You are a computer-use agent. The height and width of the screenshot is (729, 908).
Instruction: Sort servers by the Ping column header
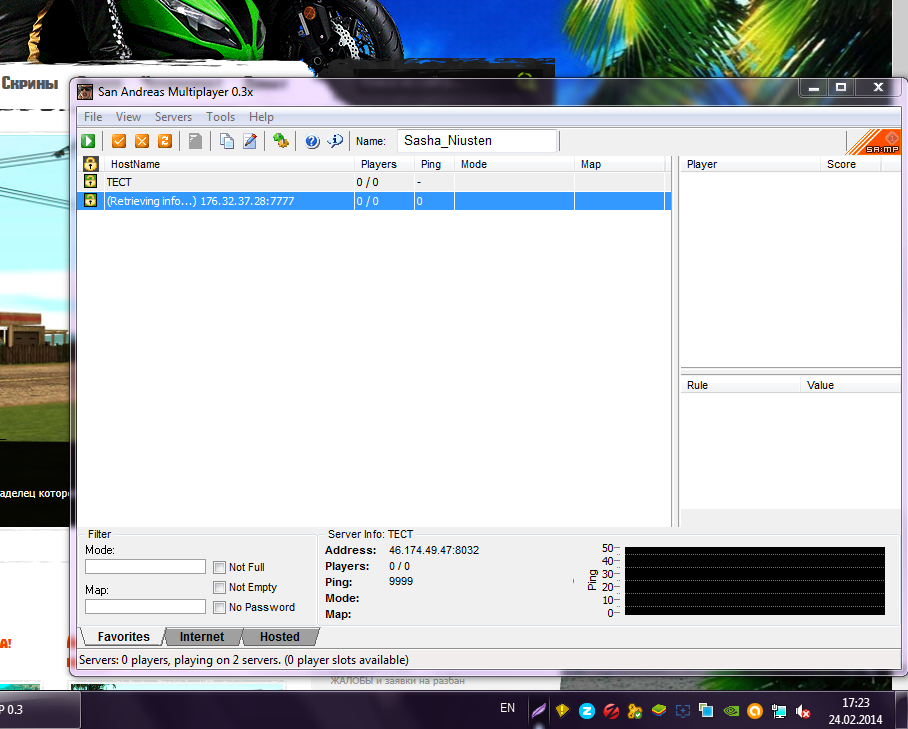coord(435,164)
